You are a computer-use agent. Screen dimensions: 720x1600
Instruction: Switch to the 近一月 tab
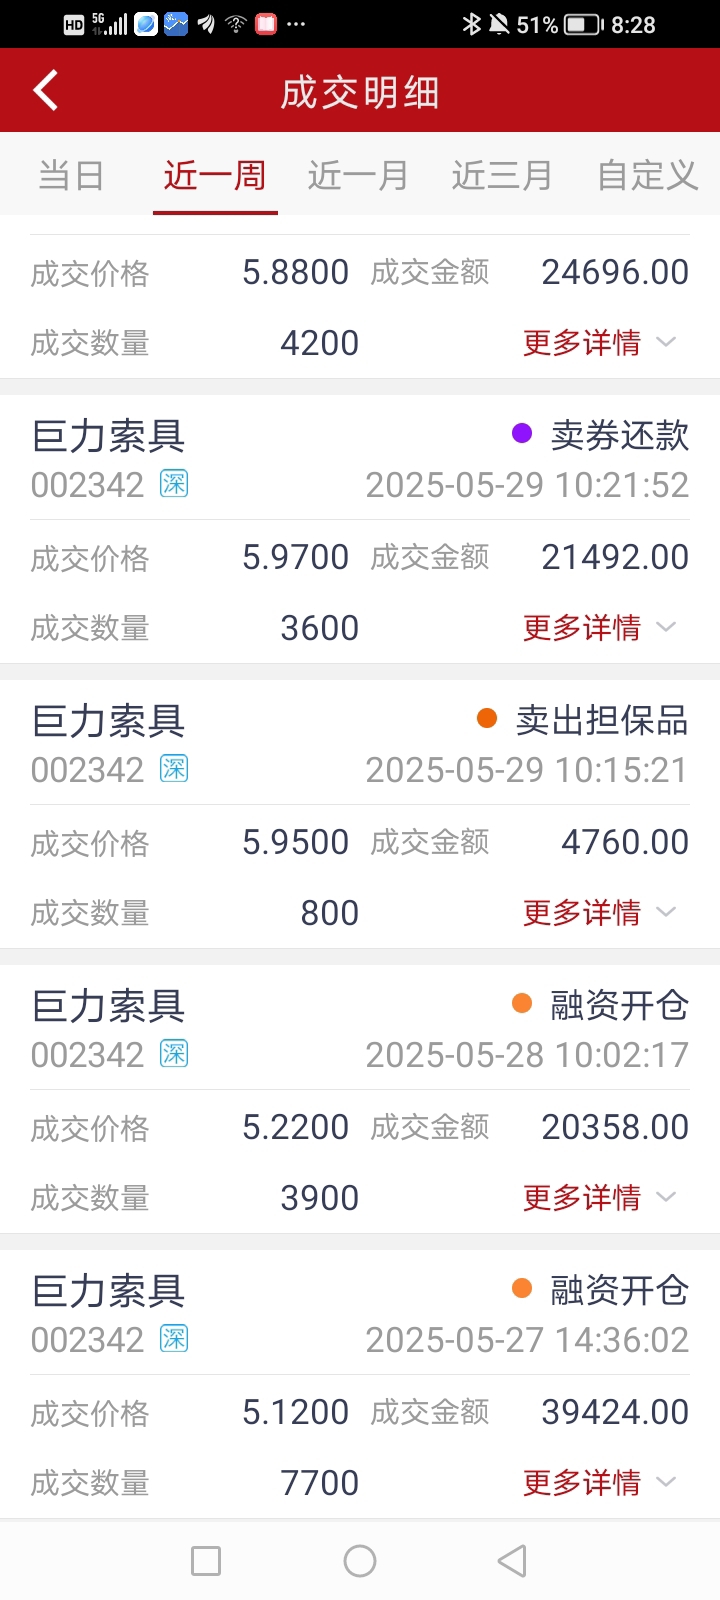pyautogui.click(x=358, y=175)
